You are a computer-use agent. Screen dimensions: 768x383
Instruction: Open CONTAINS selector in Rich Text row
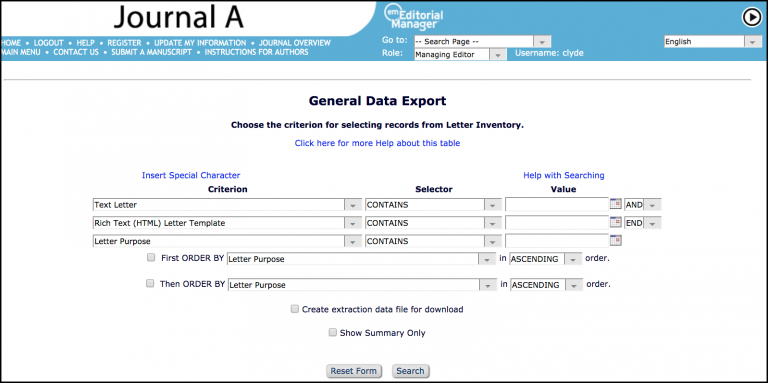pos(433,223)
